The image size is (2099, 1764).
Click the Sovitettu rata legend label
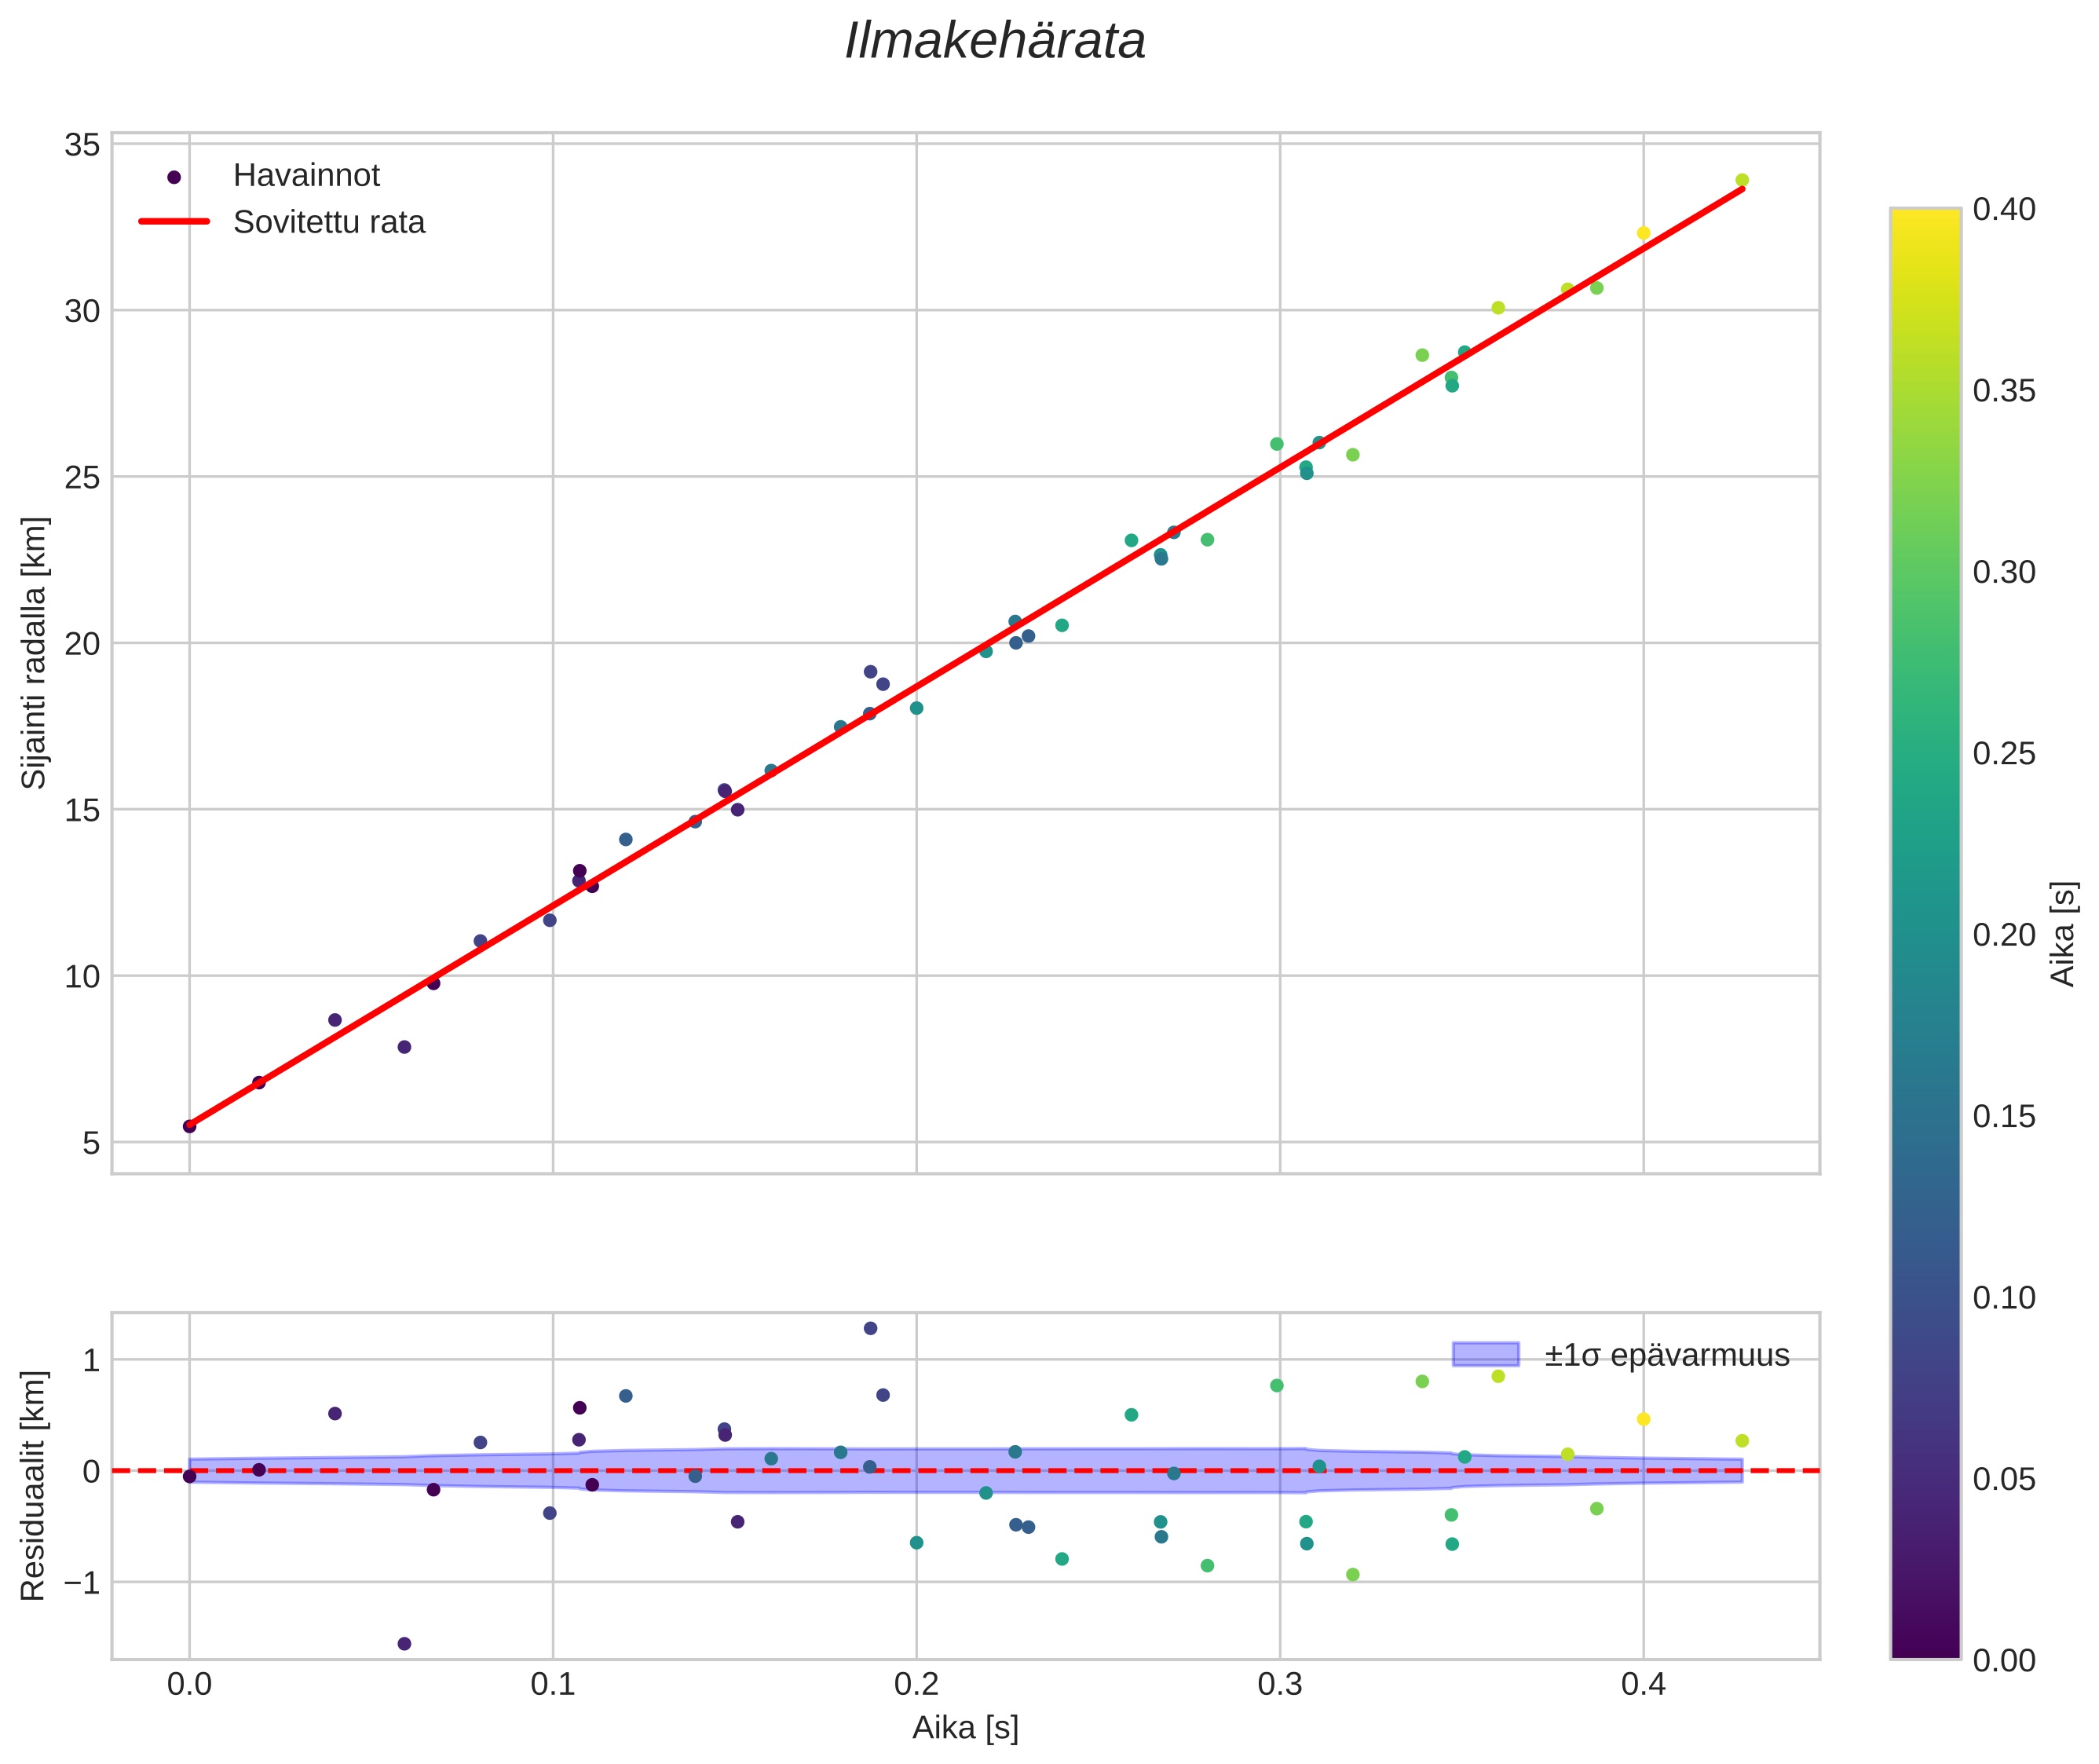click(x=329, y=222)
